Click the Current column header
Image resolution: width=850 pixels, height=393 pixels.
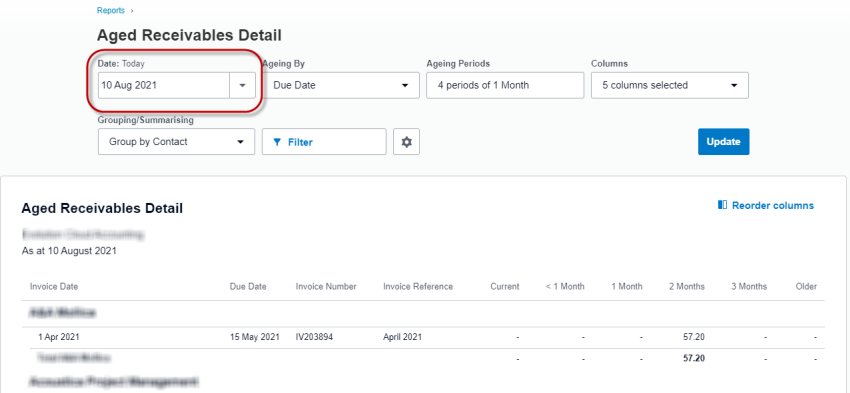pos(505,286)
